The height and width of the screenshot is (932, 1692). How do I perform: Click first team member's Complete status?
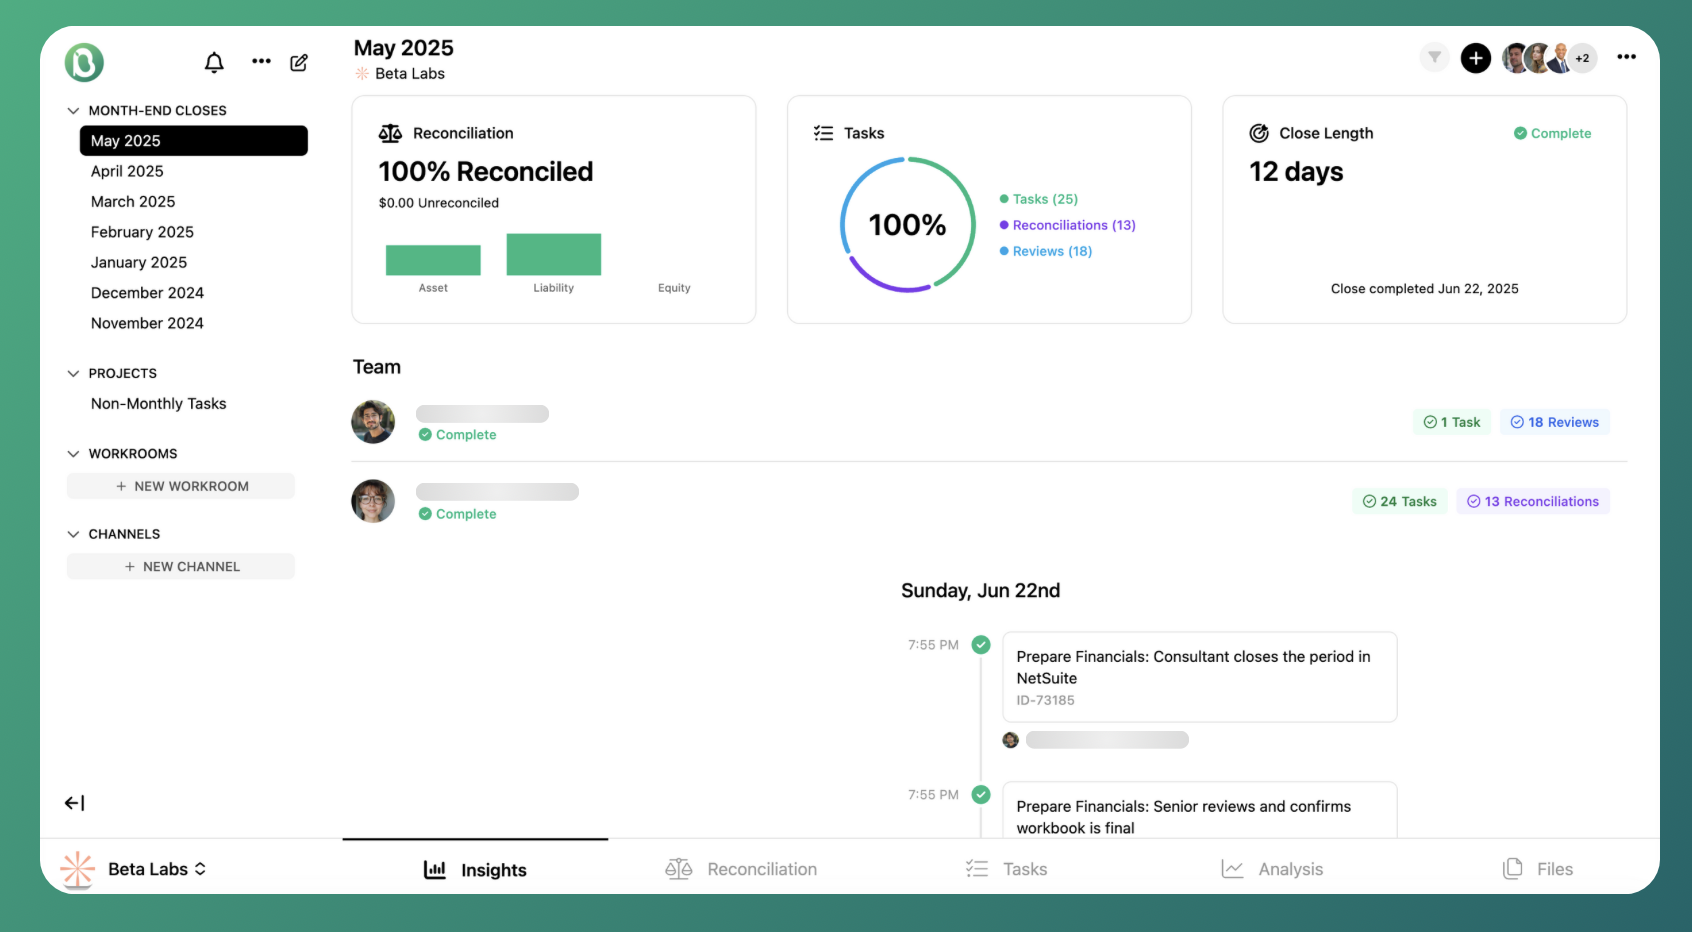coord(457,435)
